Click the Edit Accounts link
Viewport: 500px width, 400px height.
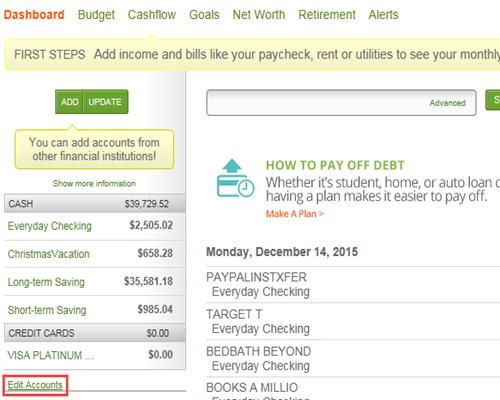pos(35,385)
